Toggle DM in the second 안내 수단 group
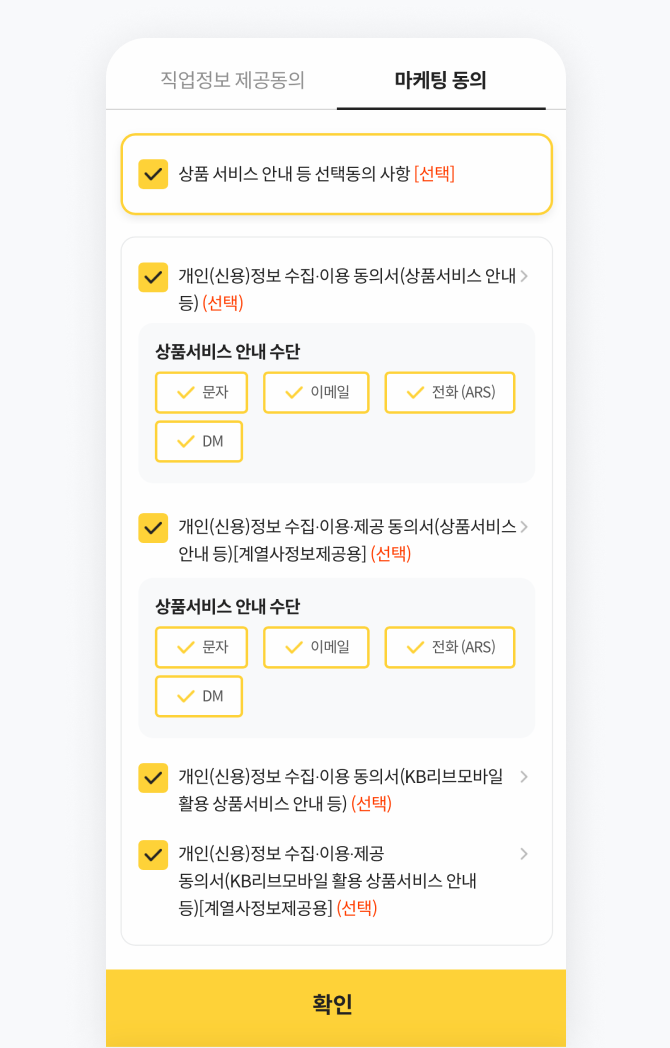Viewport: 670px width, 1048px height. (199, 696)
